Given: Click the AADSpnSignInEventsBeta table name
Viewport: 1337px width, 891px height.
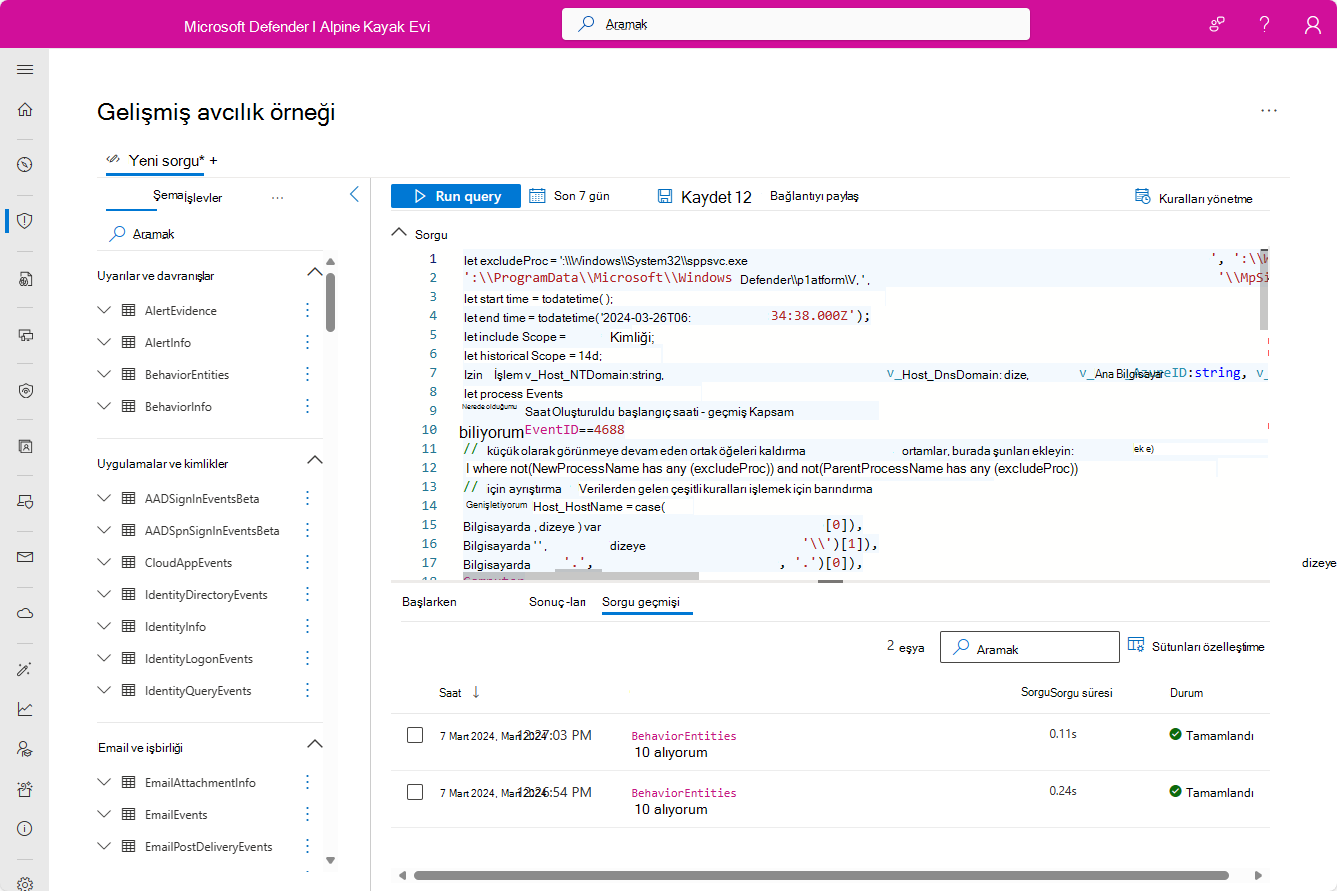Looking at the screenshot, I should pos(212,531).
